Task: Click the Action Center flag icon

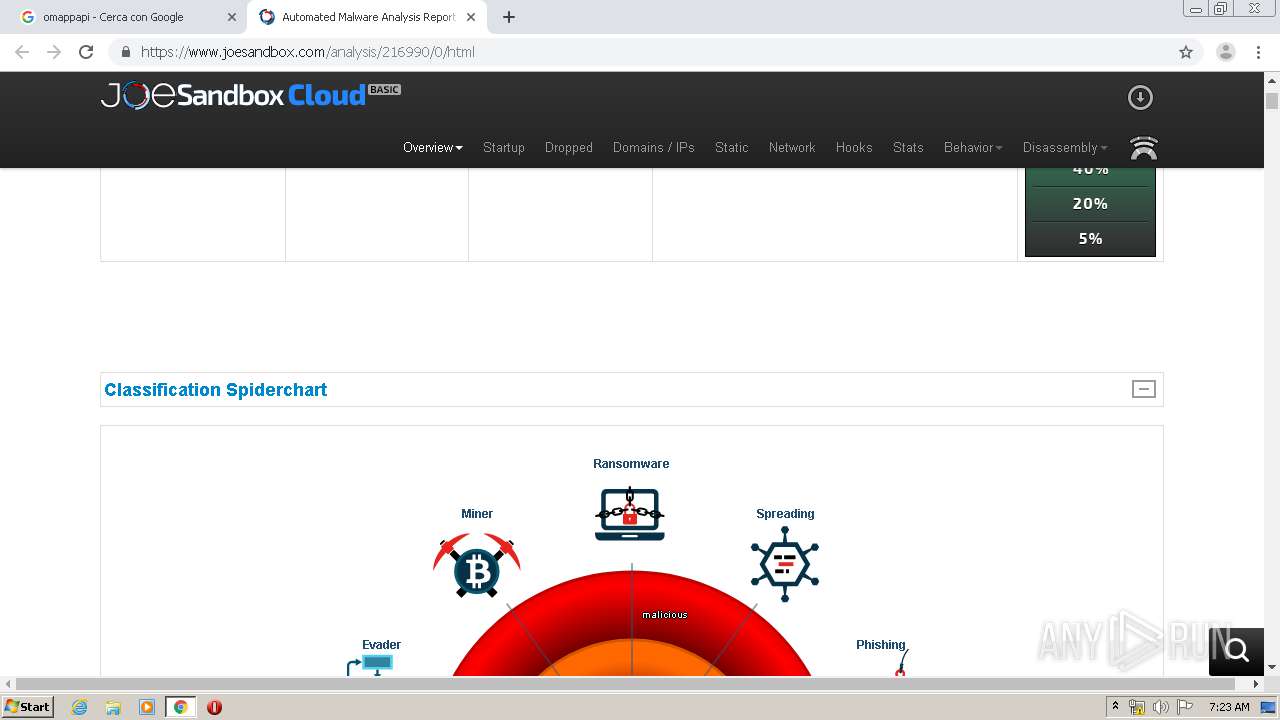Action: 1185,707
